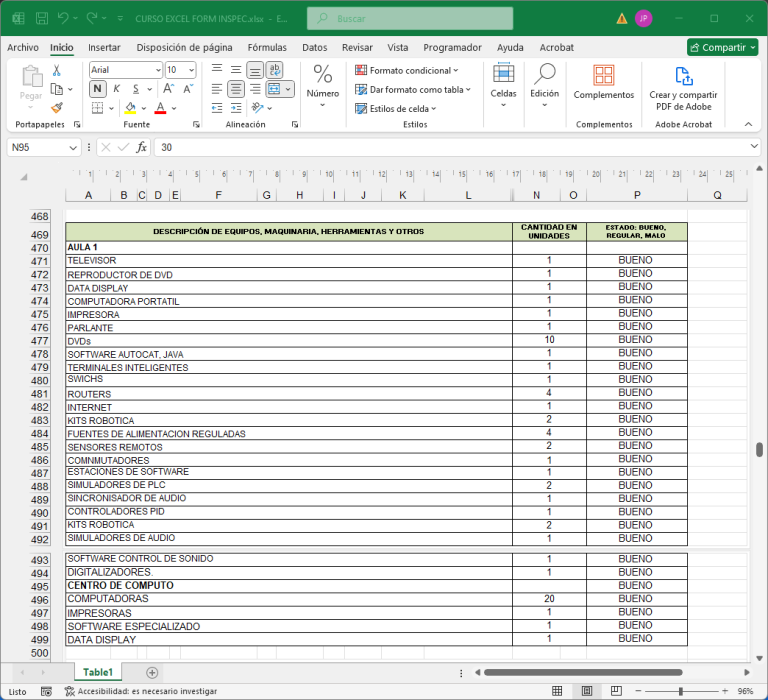Screen dimensions: 768x700
Task: Select the Table1 sheet tab
Action: click(98, 672)
